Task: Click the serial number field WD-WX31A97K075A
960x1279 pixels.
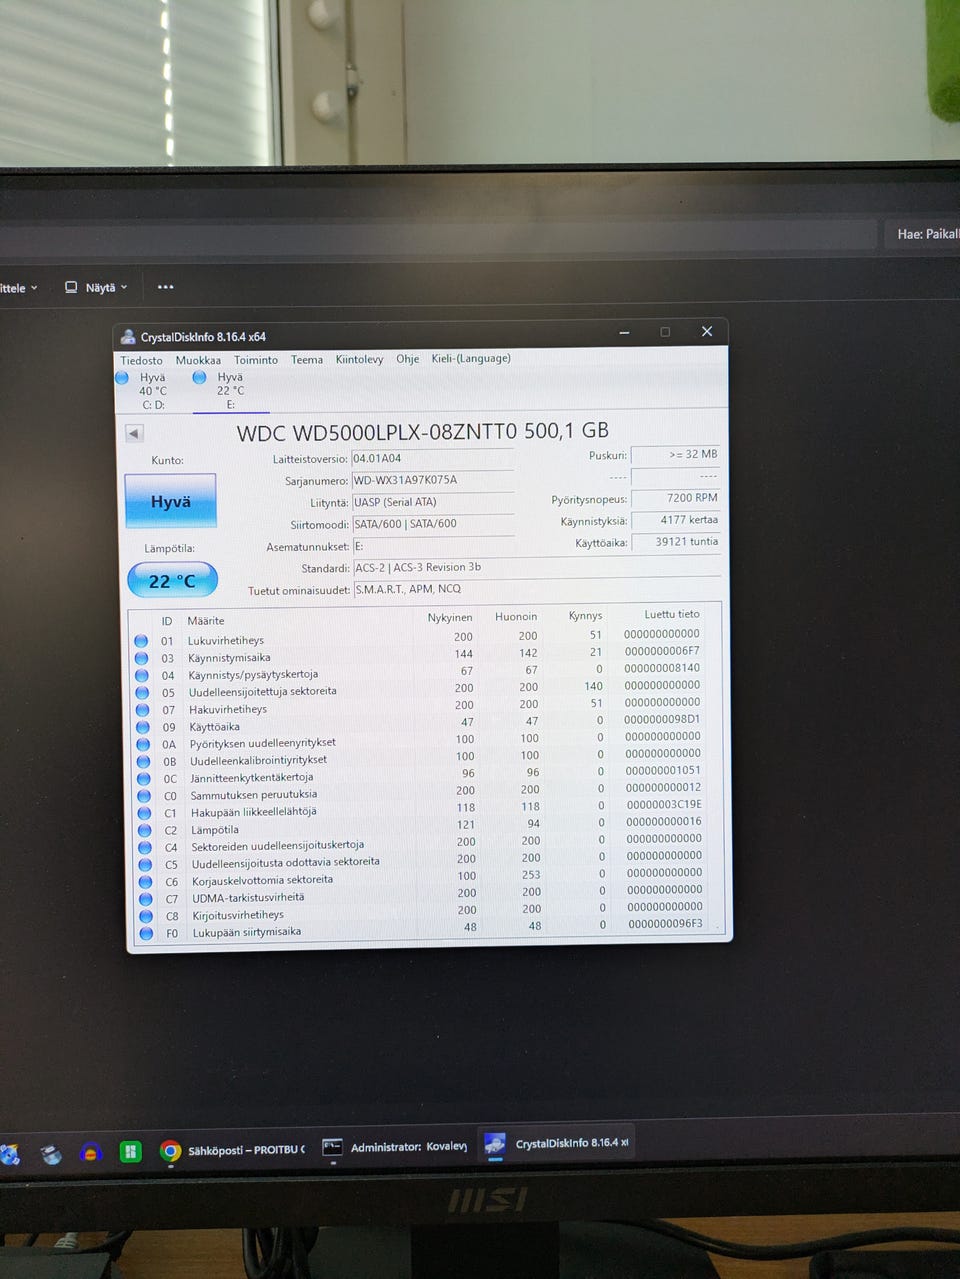Action: 433,480
